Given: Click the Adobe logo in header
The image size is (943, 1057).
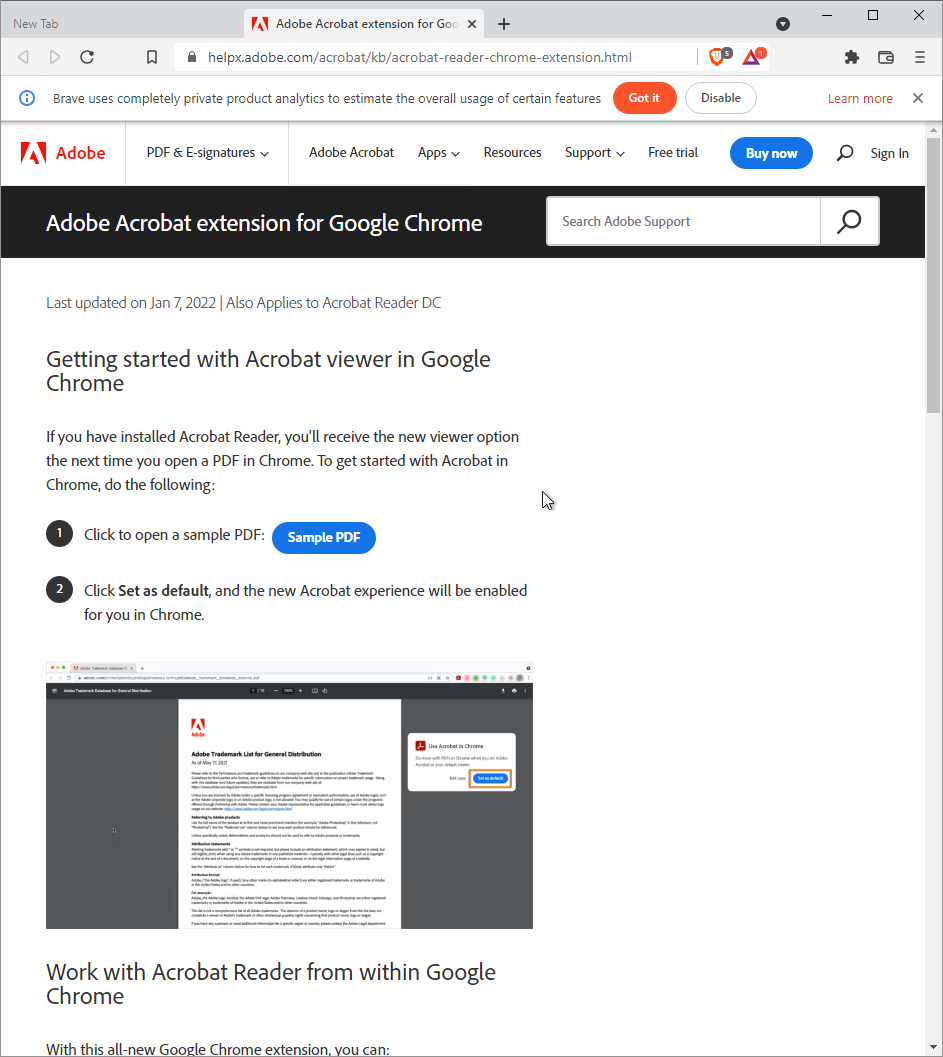Looking at the screenshot, I should [x=63, y=153].
